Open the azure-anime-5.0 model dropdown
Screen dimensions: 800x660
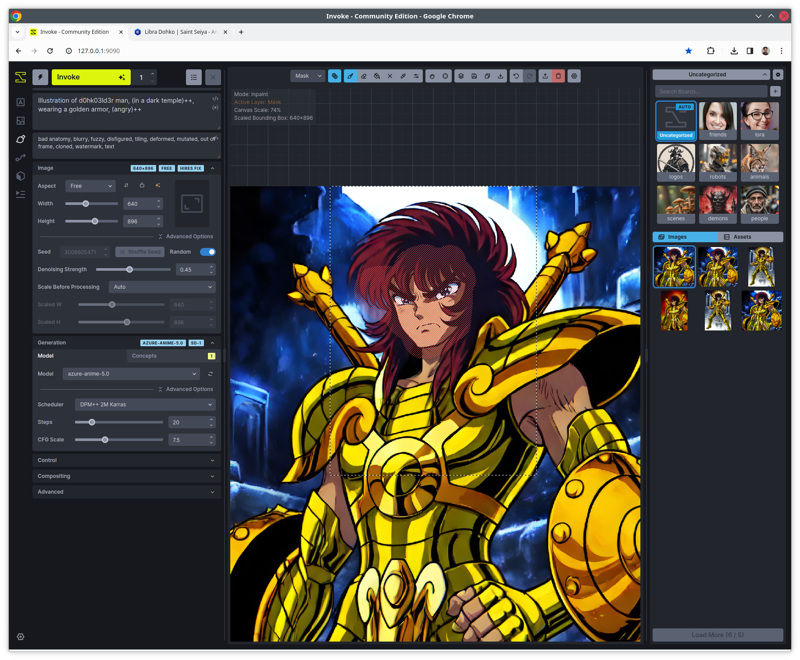[x=131, y=374]
